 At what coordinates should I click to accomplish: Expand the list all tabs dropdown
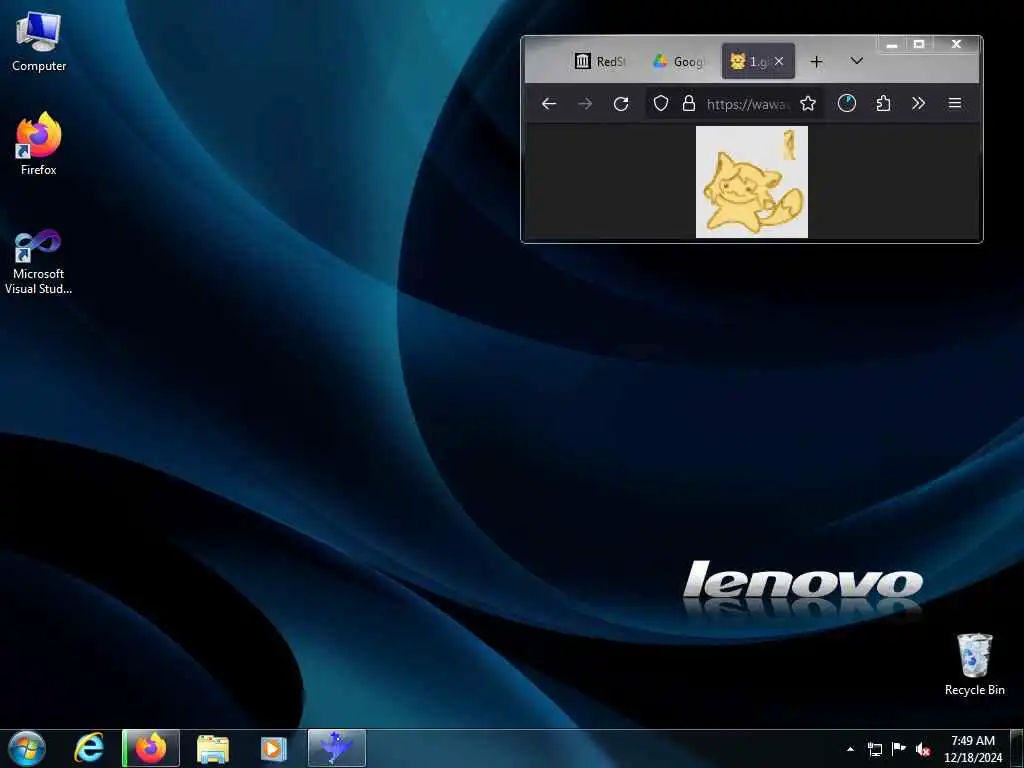click(x=857, y=61)
